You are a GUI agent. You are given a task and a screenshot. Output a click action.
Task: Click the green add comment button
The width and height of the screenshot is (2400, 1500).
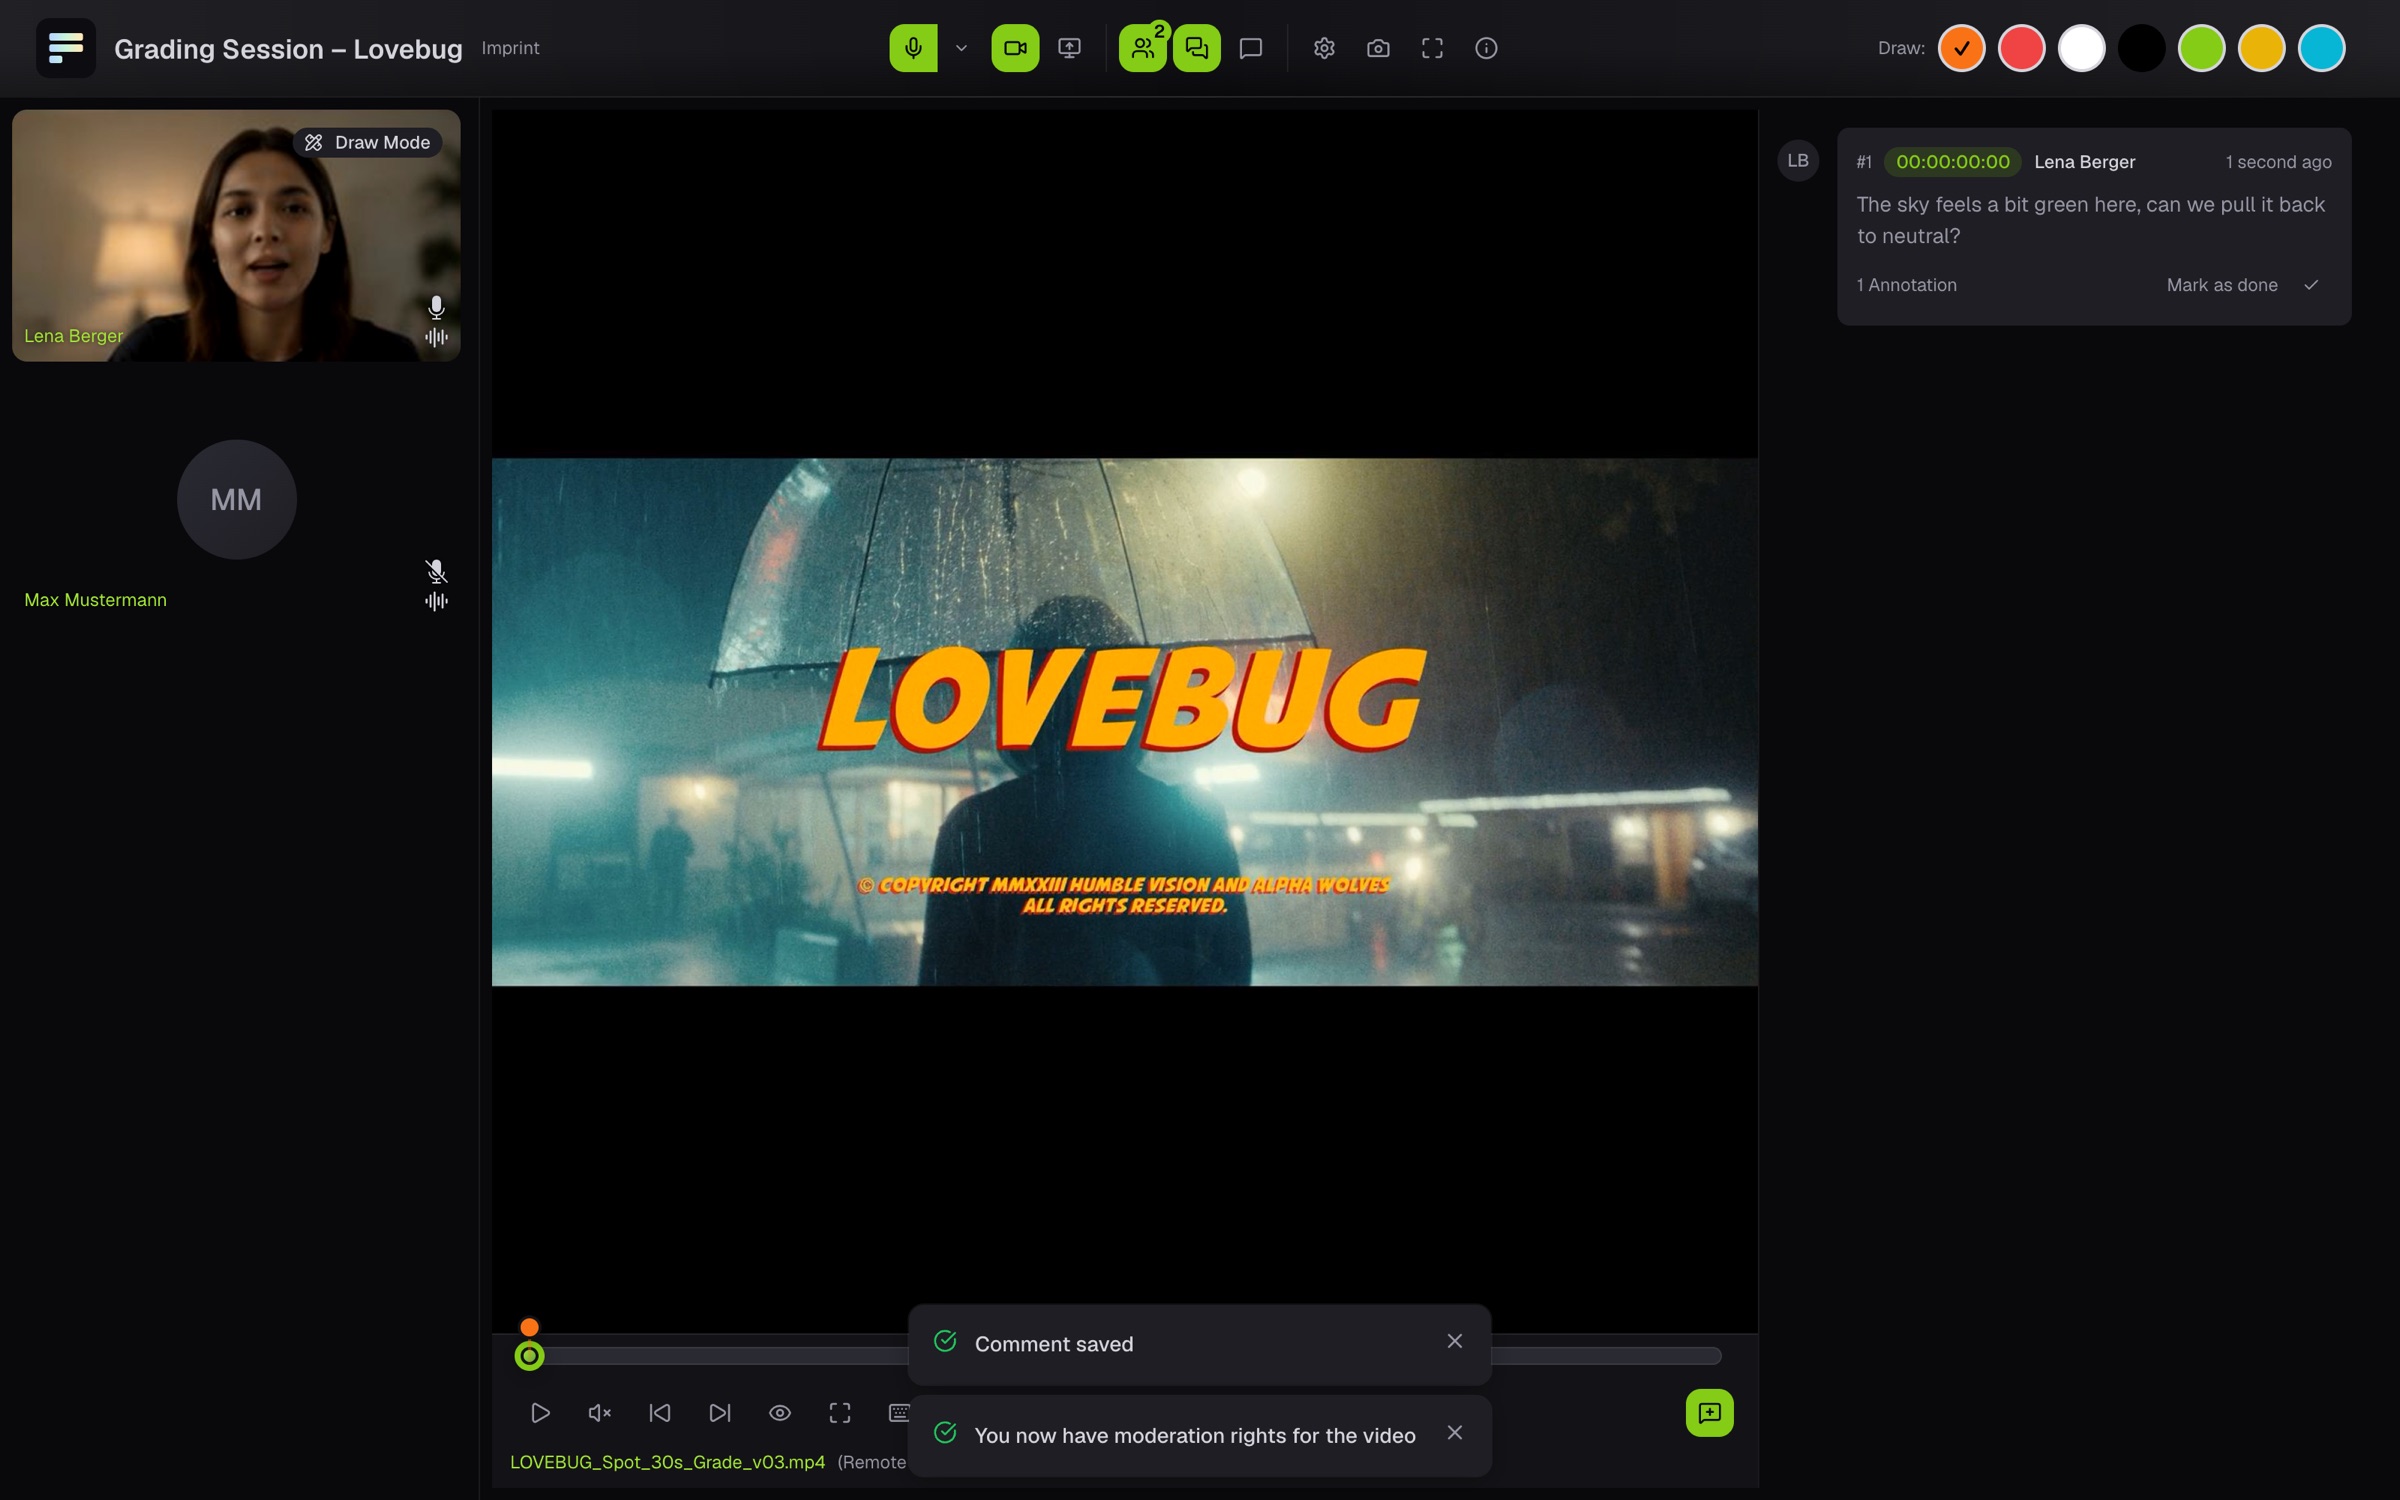[x=1710, y=1413]
